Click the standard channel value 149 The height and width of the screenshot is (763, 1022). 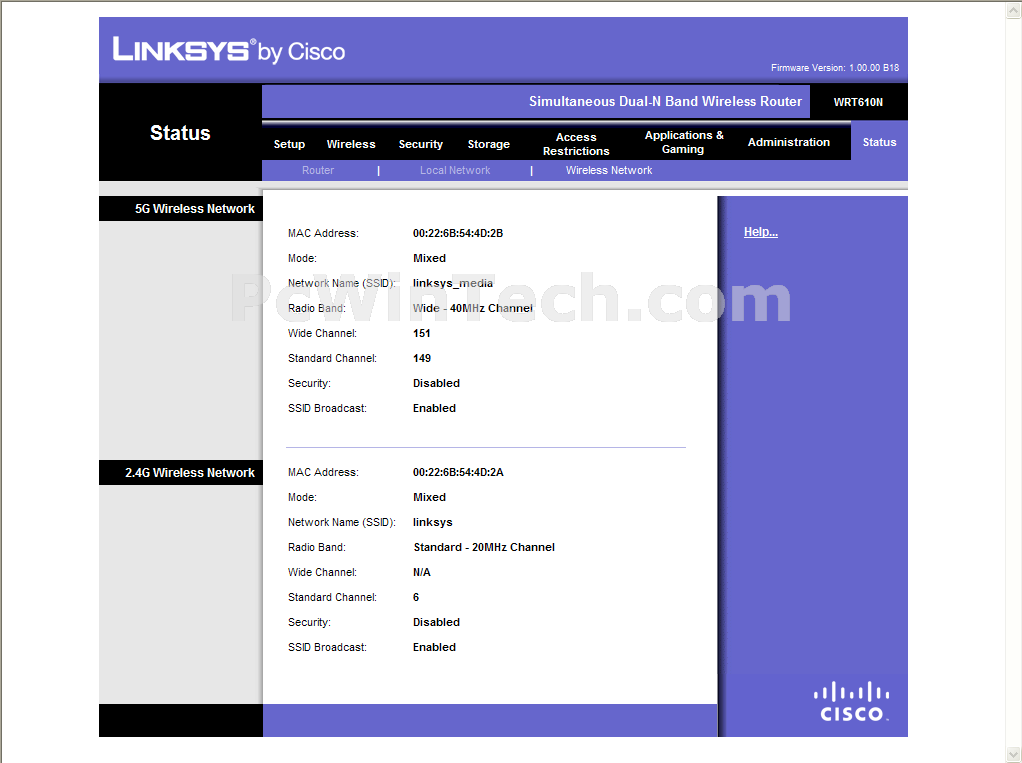tap(421, 358)
